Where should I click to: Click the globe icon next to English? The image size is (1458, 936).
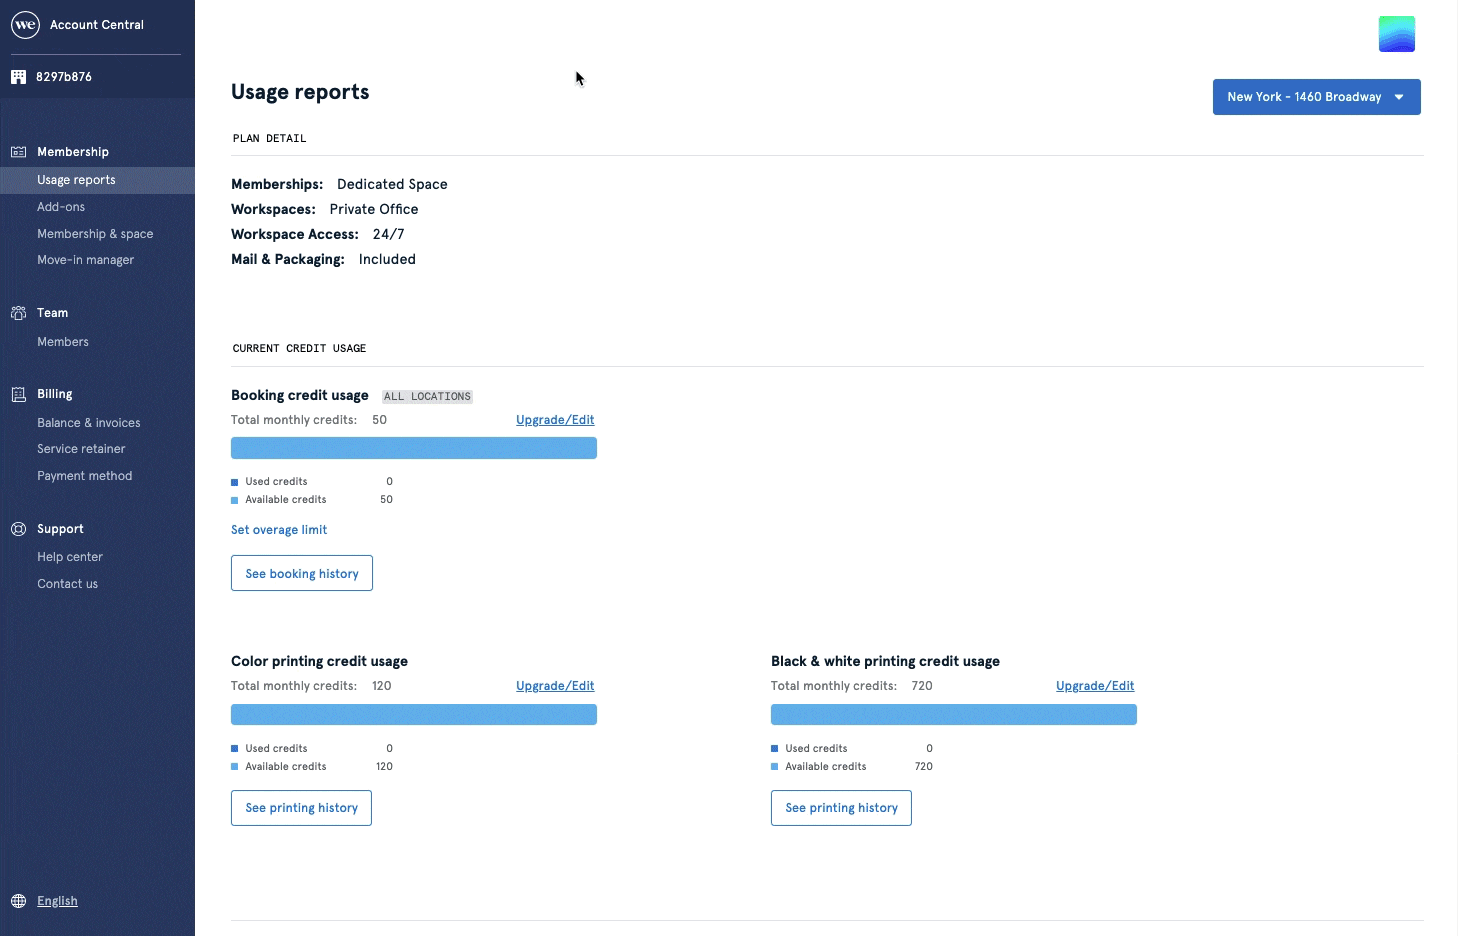point(19,900)
